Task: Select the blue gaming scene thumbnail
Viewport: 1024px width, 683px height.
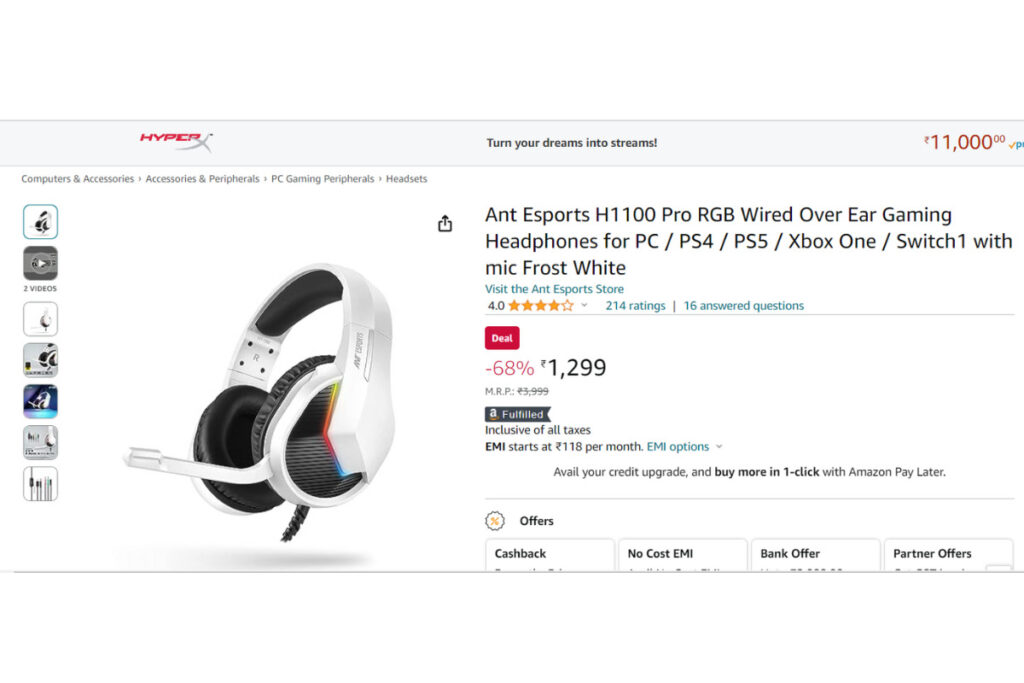Action: pos(40,401)
